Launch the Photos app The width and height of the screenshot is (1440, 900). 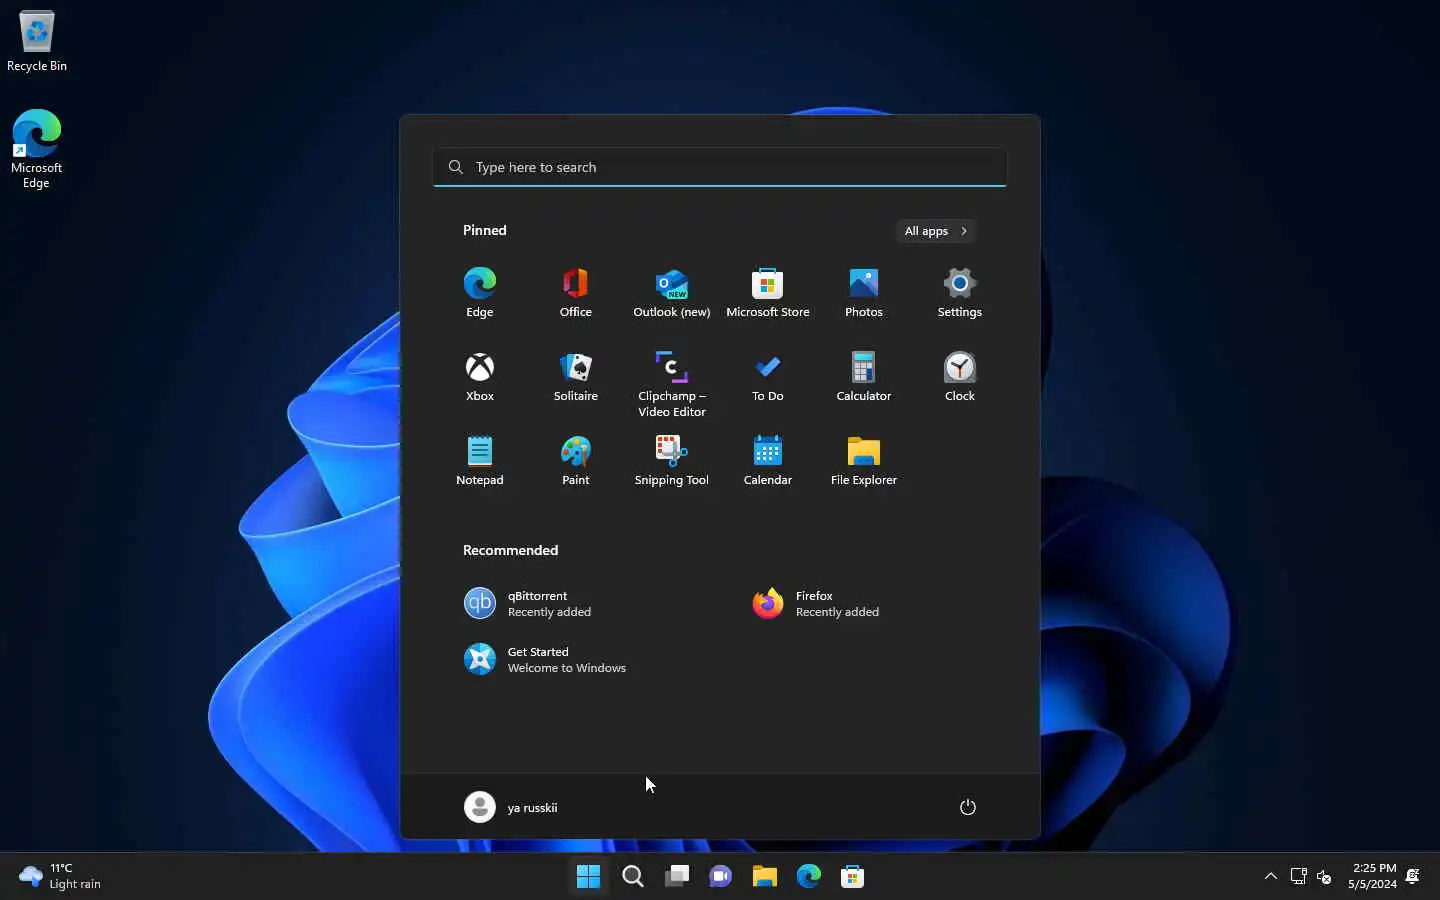click(864, 293)
